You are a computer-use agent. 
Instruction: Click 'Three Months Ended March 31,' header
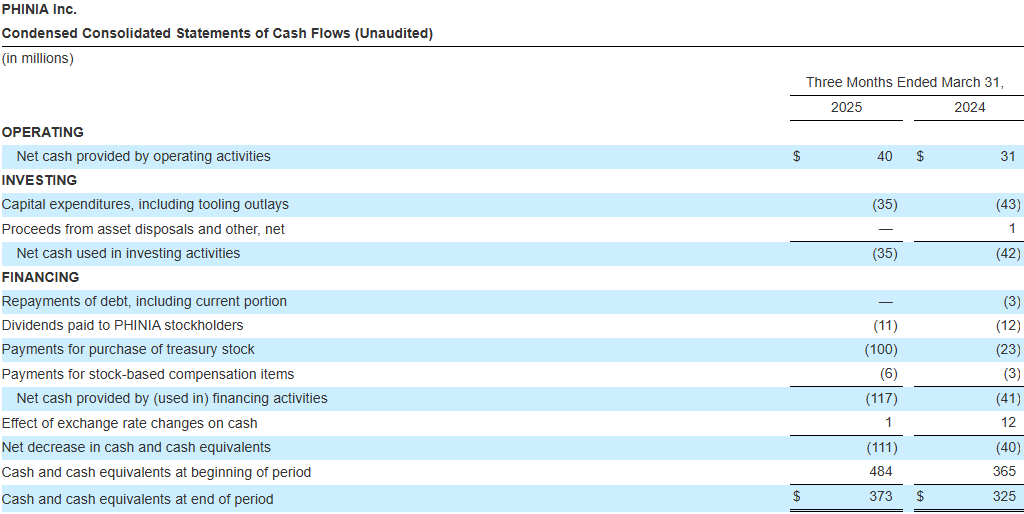point(904,82)
